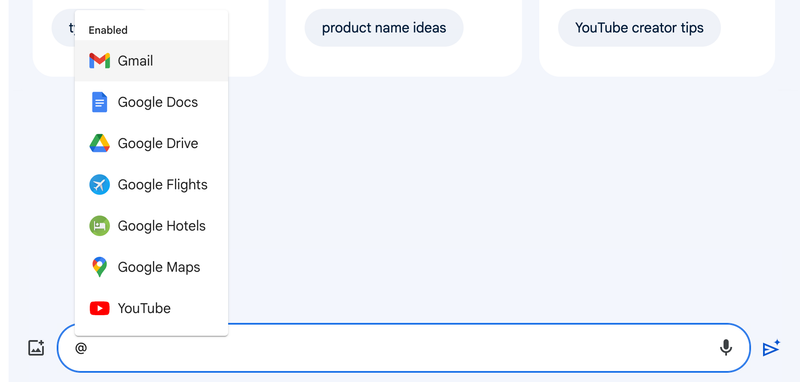
Task: Activate the microphone voice input
Action: (x=726, y=348)
